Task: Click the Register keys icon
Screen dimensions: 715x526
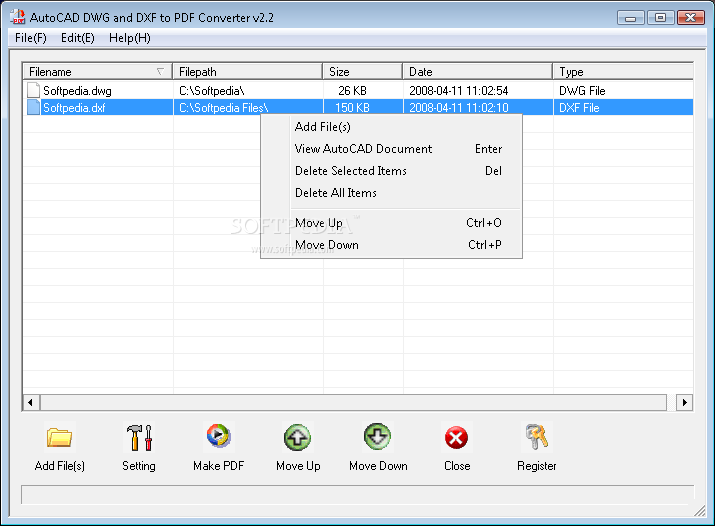Action: (x=536, y=436)
